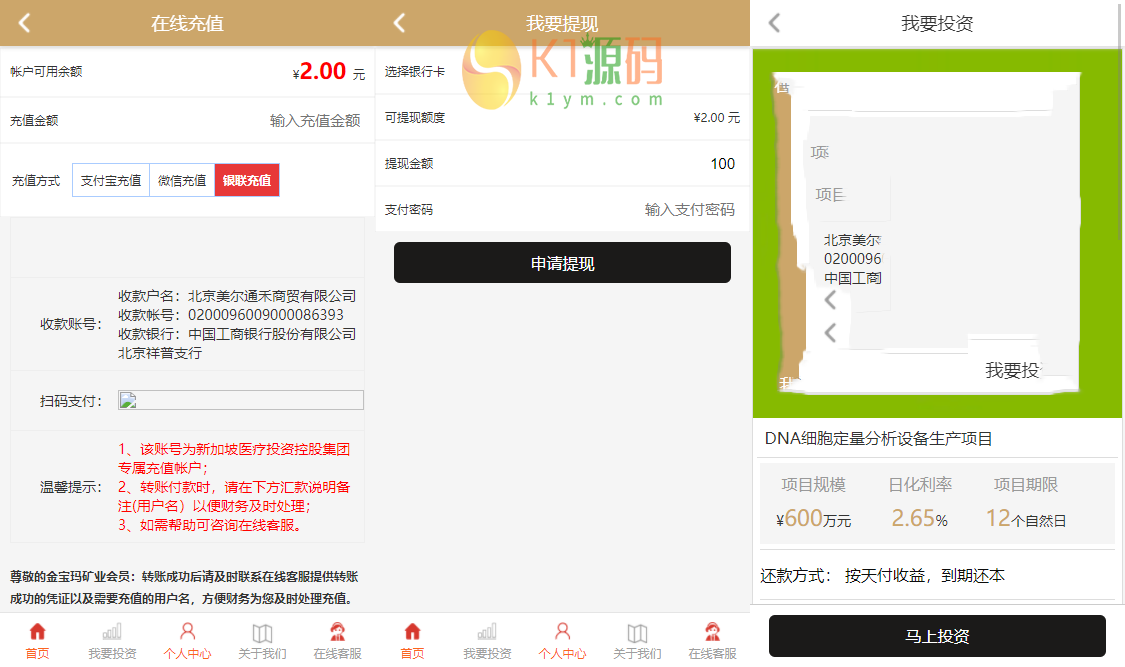Click the DNA细胞定量分析设备生产项目 title

[878, 438]
